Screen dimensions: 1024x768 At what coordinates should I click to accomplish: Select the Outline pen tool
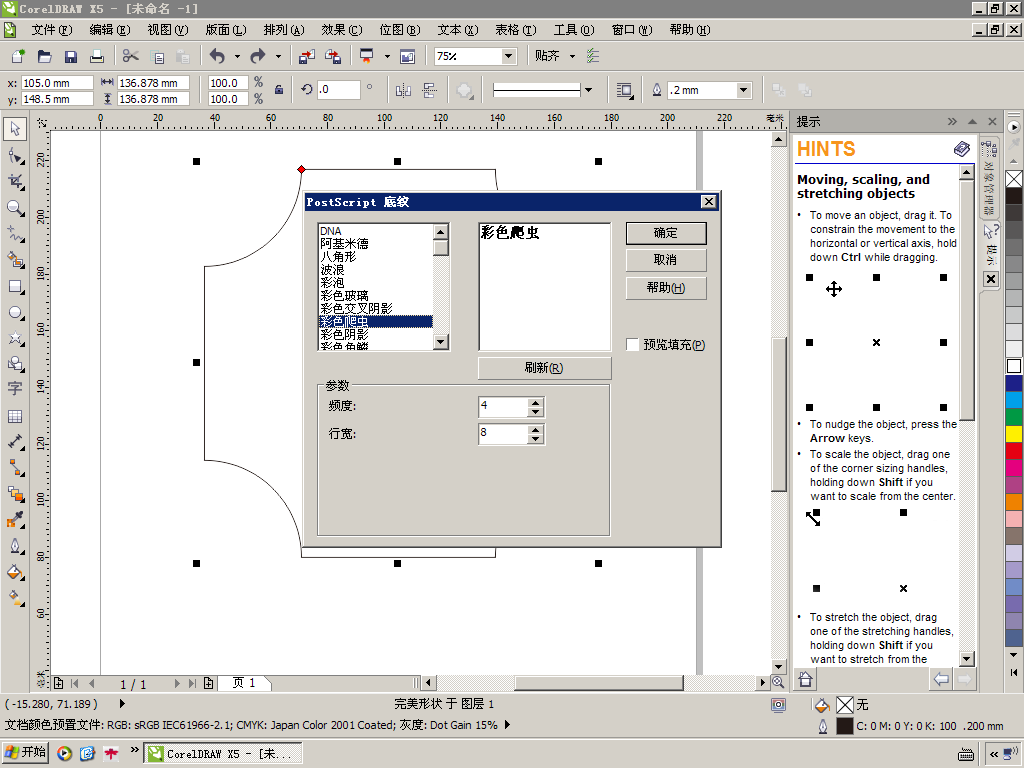coord(15,546)
